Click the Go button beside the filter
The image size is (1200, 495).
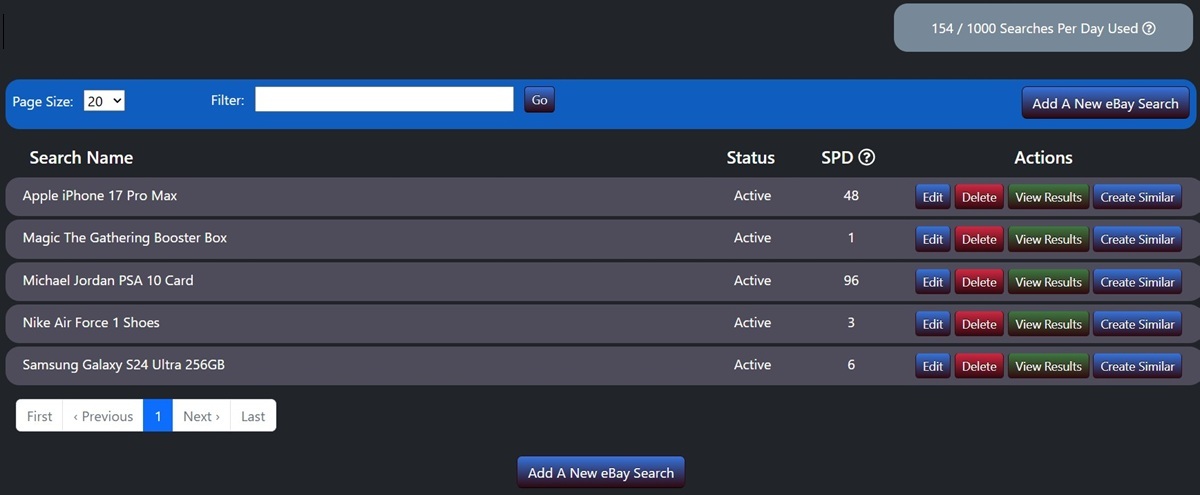[539, 100]
